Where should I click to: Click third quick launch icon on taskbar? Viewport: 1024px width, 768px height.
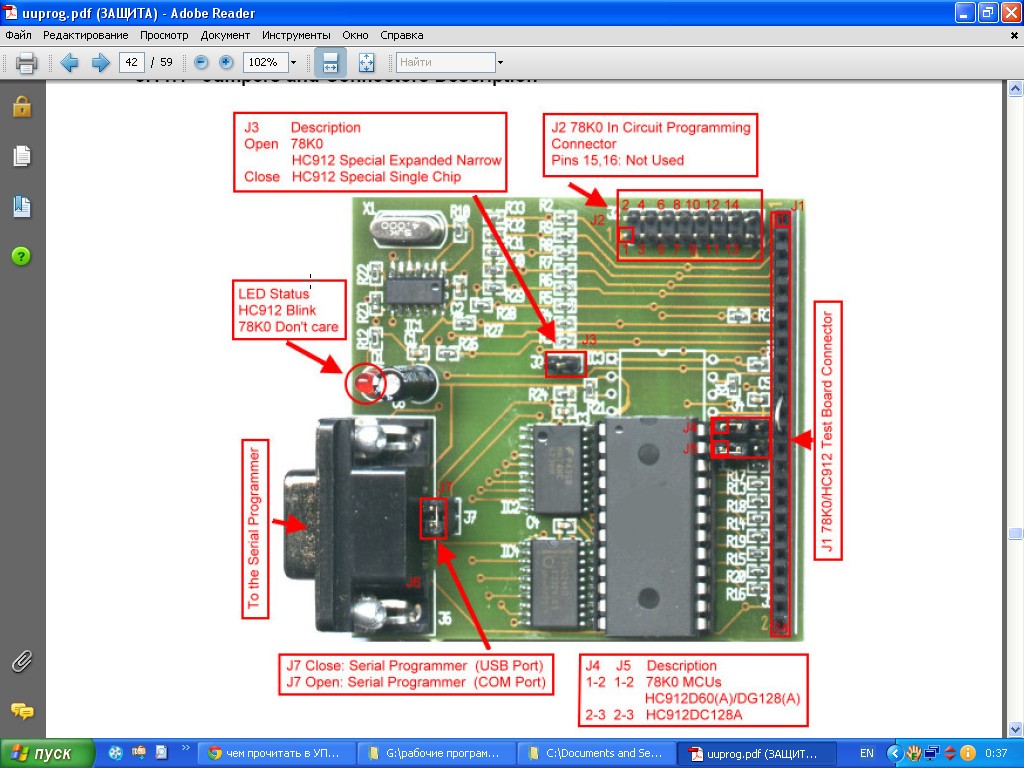coord(161,753)
